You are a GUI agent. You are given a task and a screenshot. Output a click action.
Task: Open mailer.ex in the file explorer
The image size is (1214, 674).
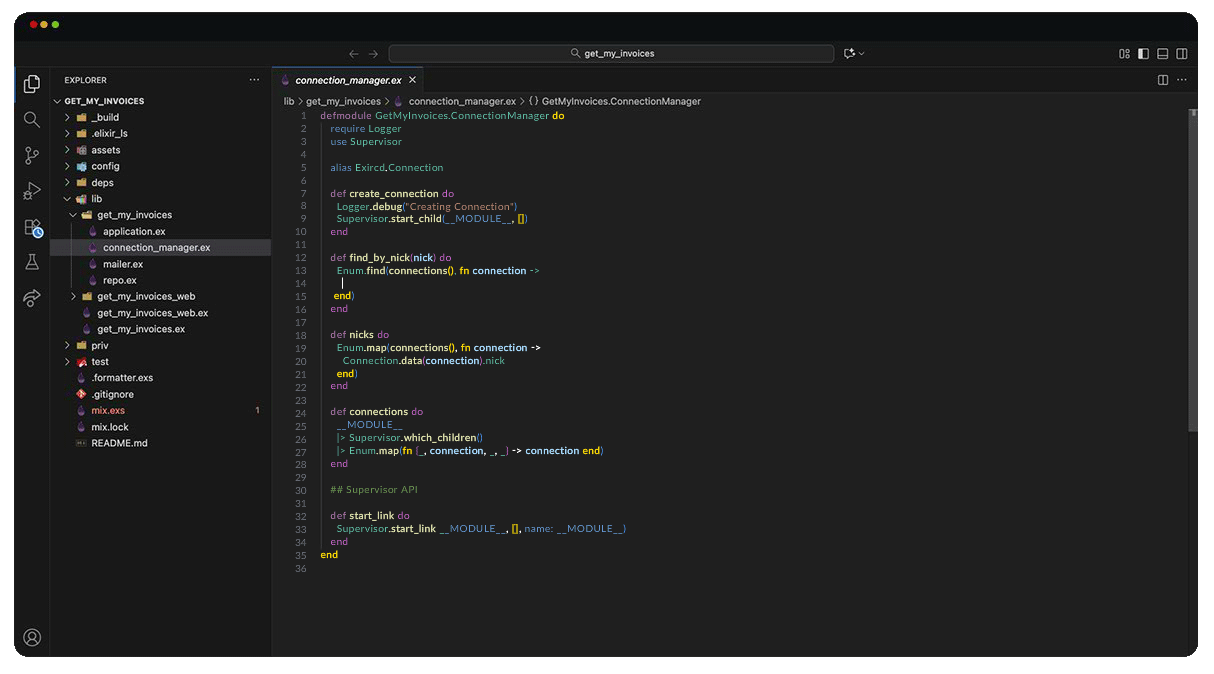[x=123, y=264]
